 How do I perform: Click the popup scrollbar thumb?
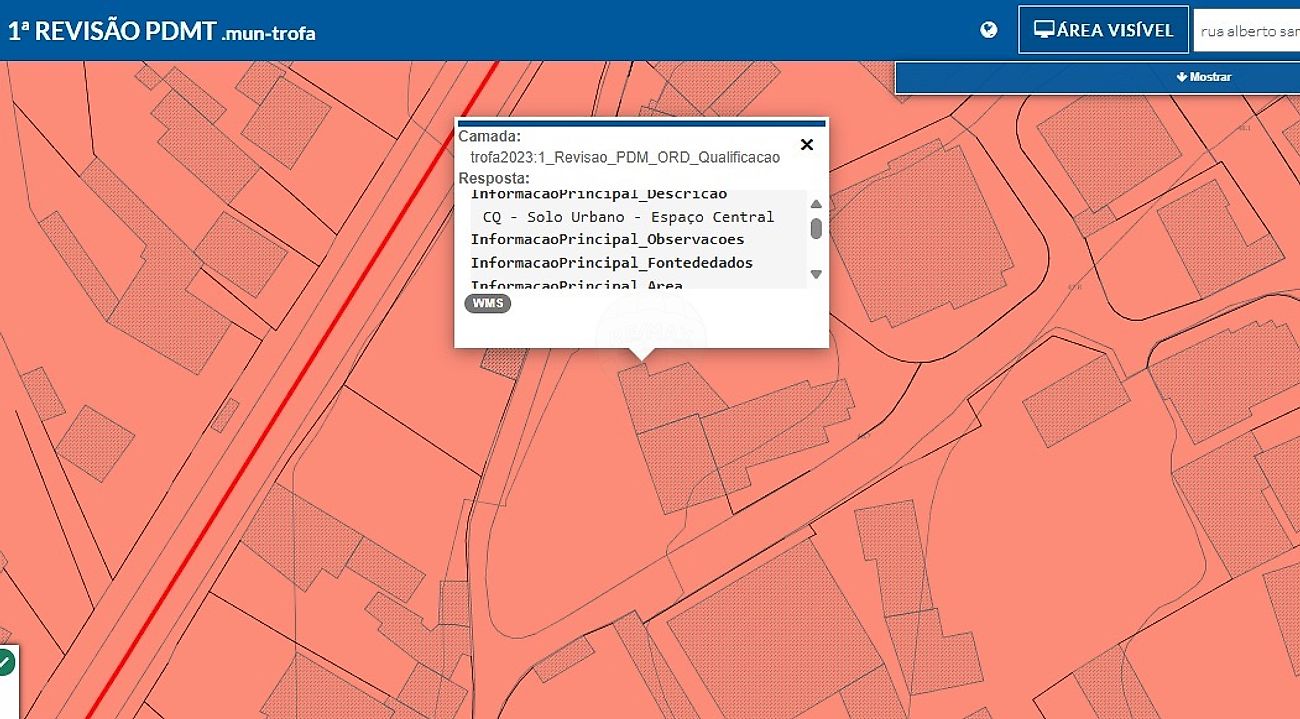(816, 229)
